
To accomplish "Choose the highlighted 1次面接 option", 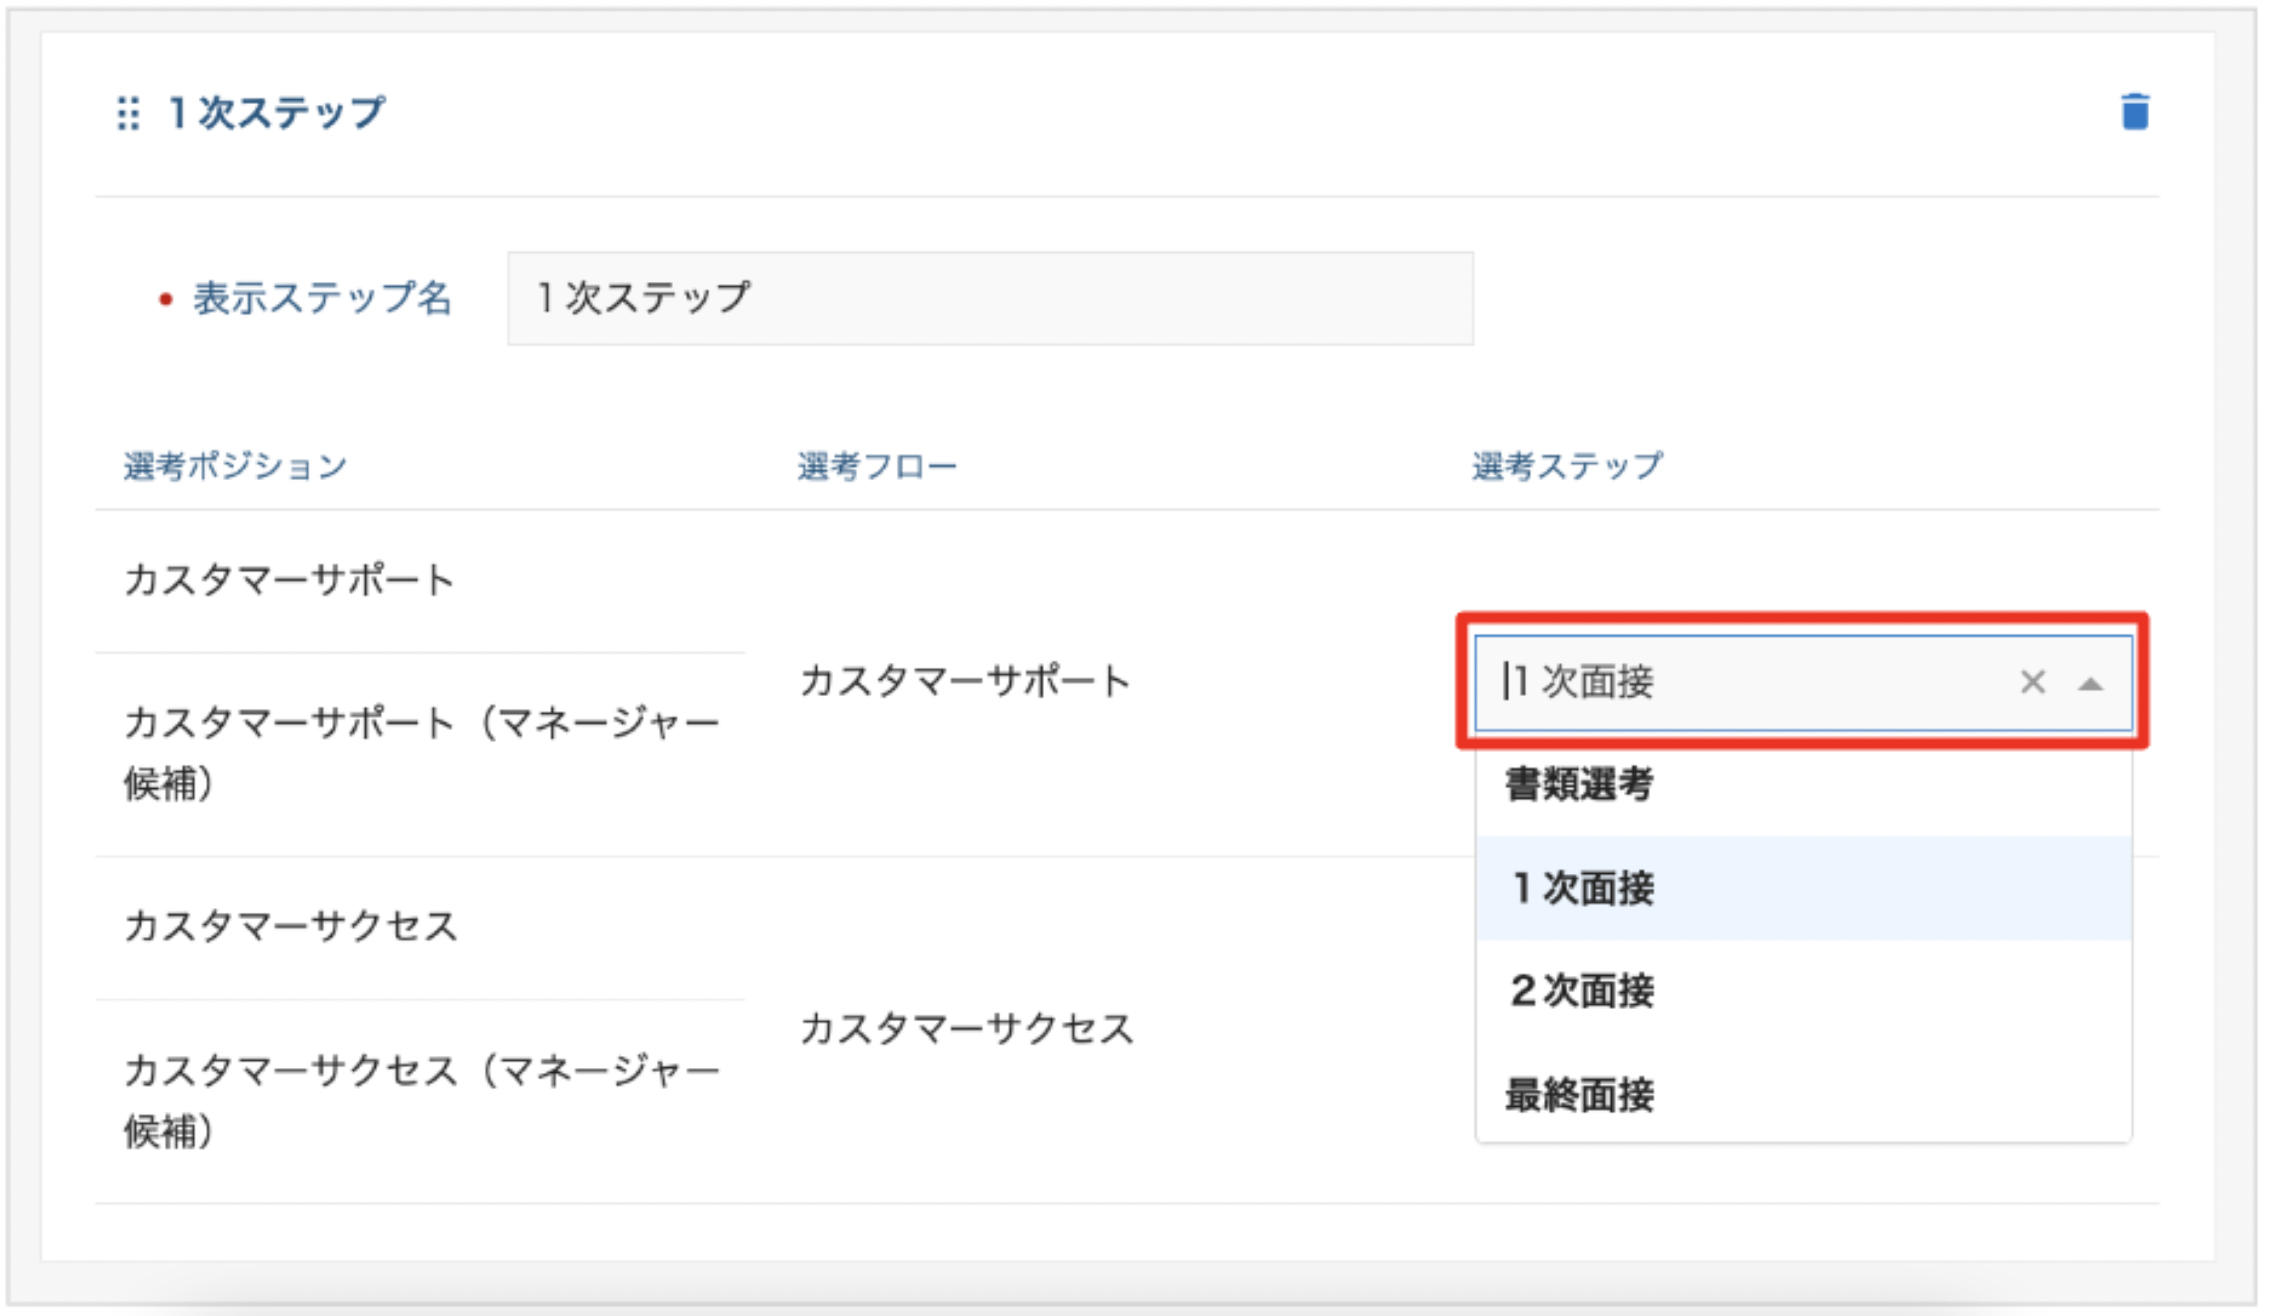I will 1803,888.
